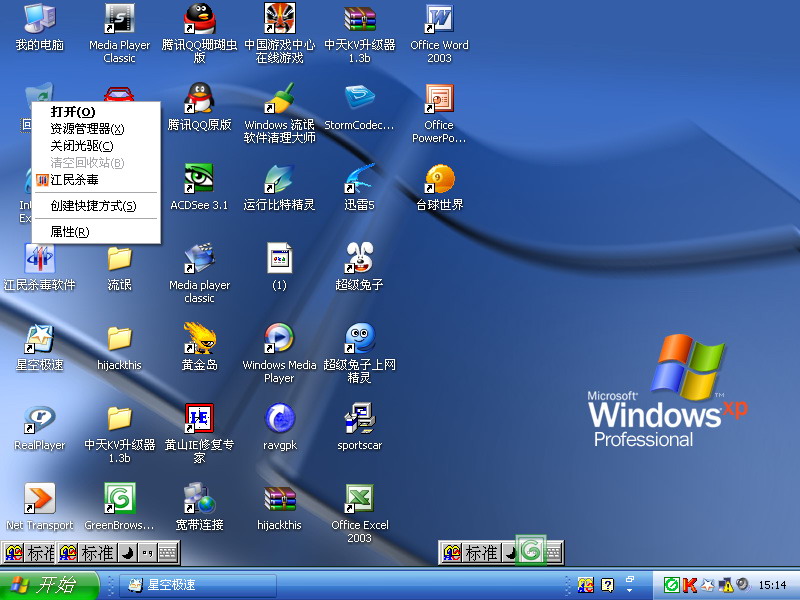Select the 宽带连接 network icon
Viewport: 800px width, 600px height.
click(x=199, y=499)
